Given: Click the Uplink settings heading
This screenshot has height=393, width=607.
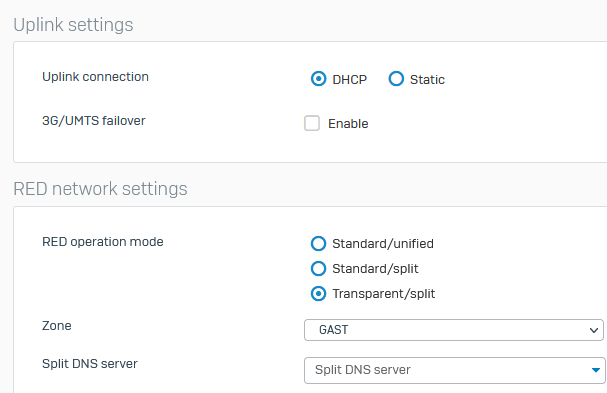Looking at the screenshot, I should click(73, 25).
